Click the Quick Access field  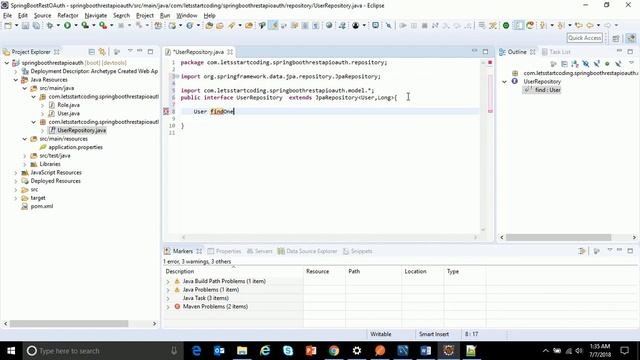pyautogui.click(x=584, y=38)
